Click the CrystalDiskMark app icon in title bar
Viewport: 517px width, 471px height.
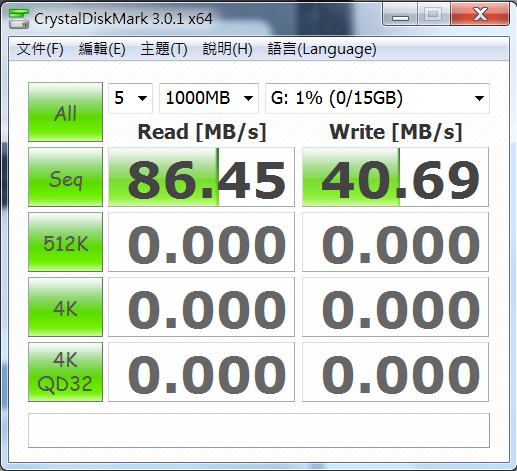(19, 19)
